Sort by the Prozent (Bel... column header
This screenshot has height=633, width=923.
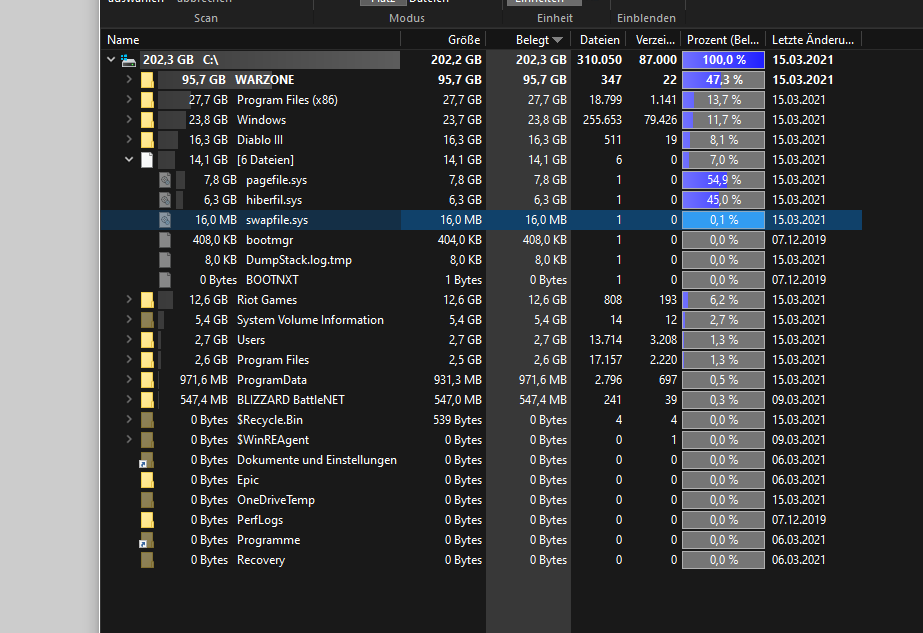(x=723, y=39)
